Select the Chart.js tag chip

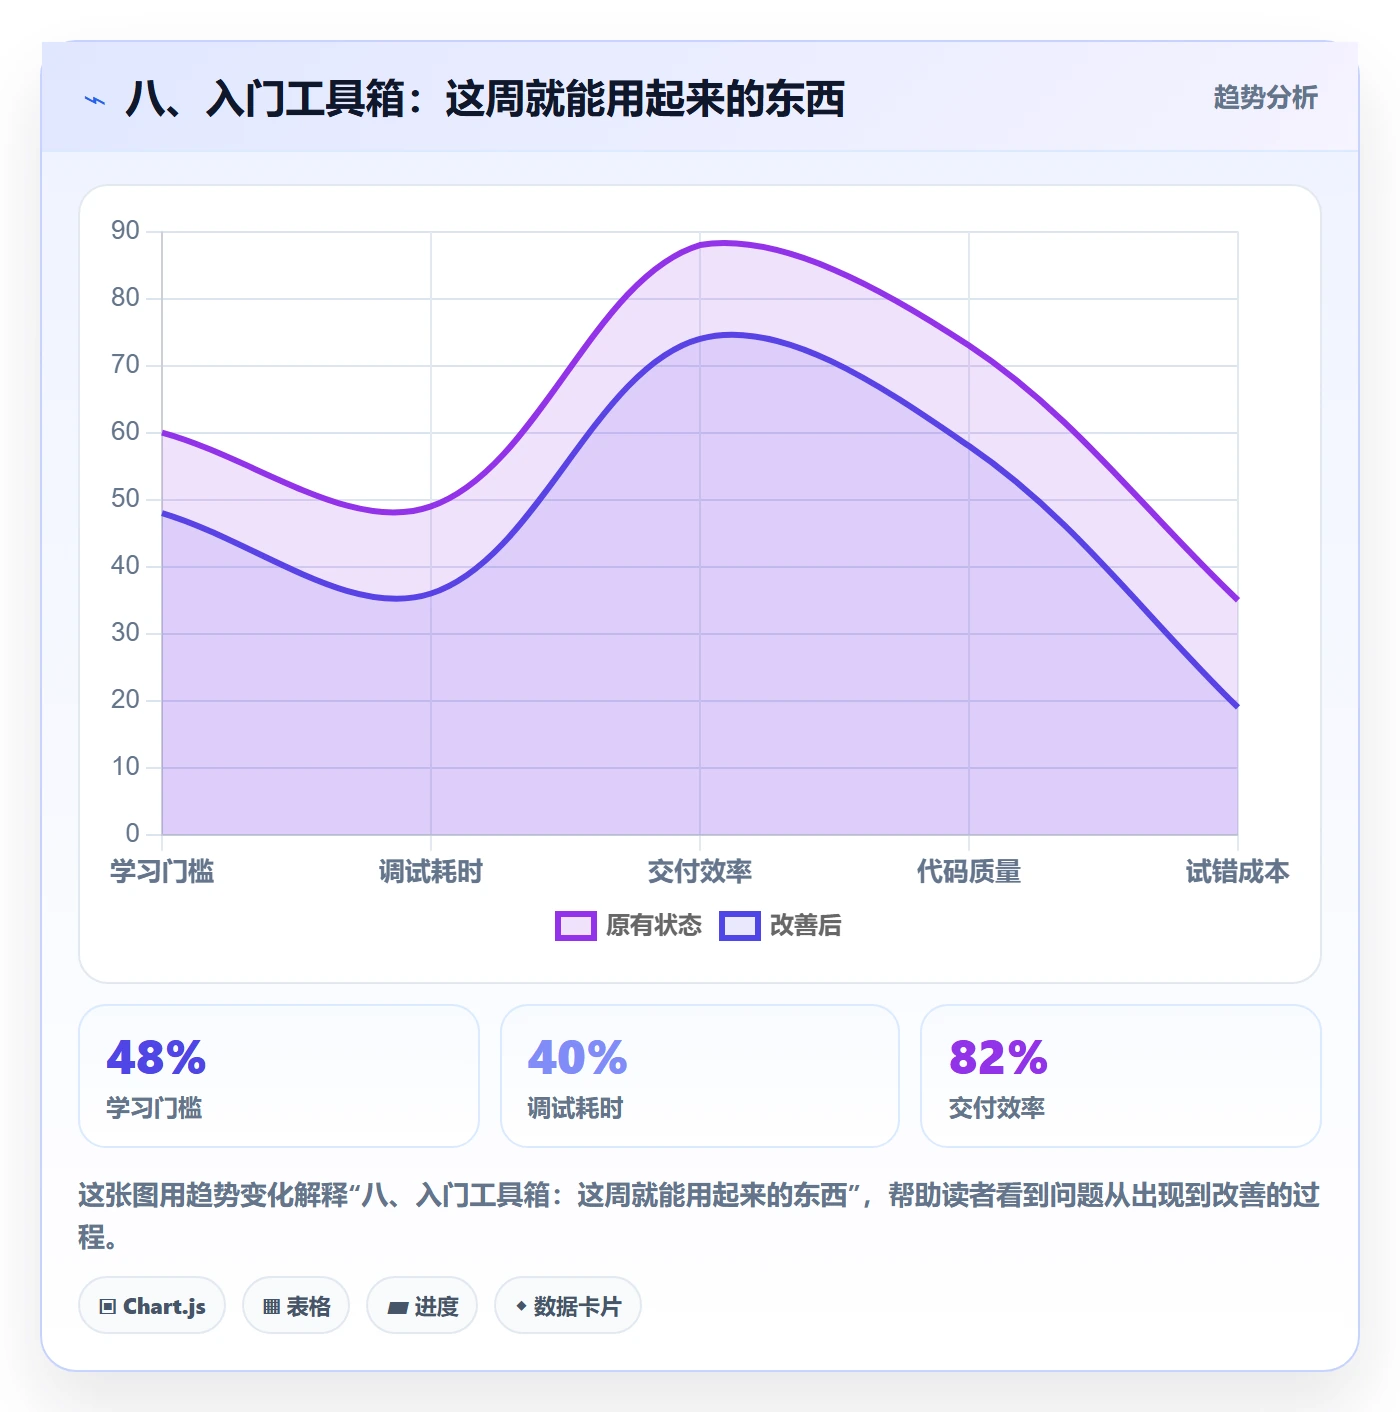pos(152,1306)
